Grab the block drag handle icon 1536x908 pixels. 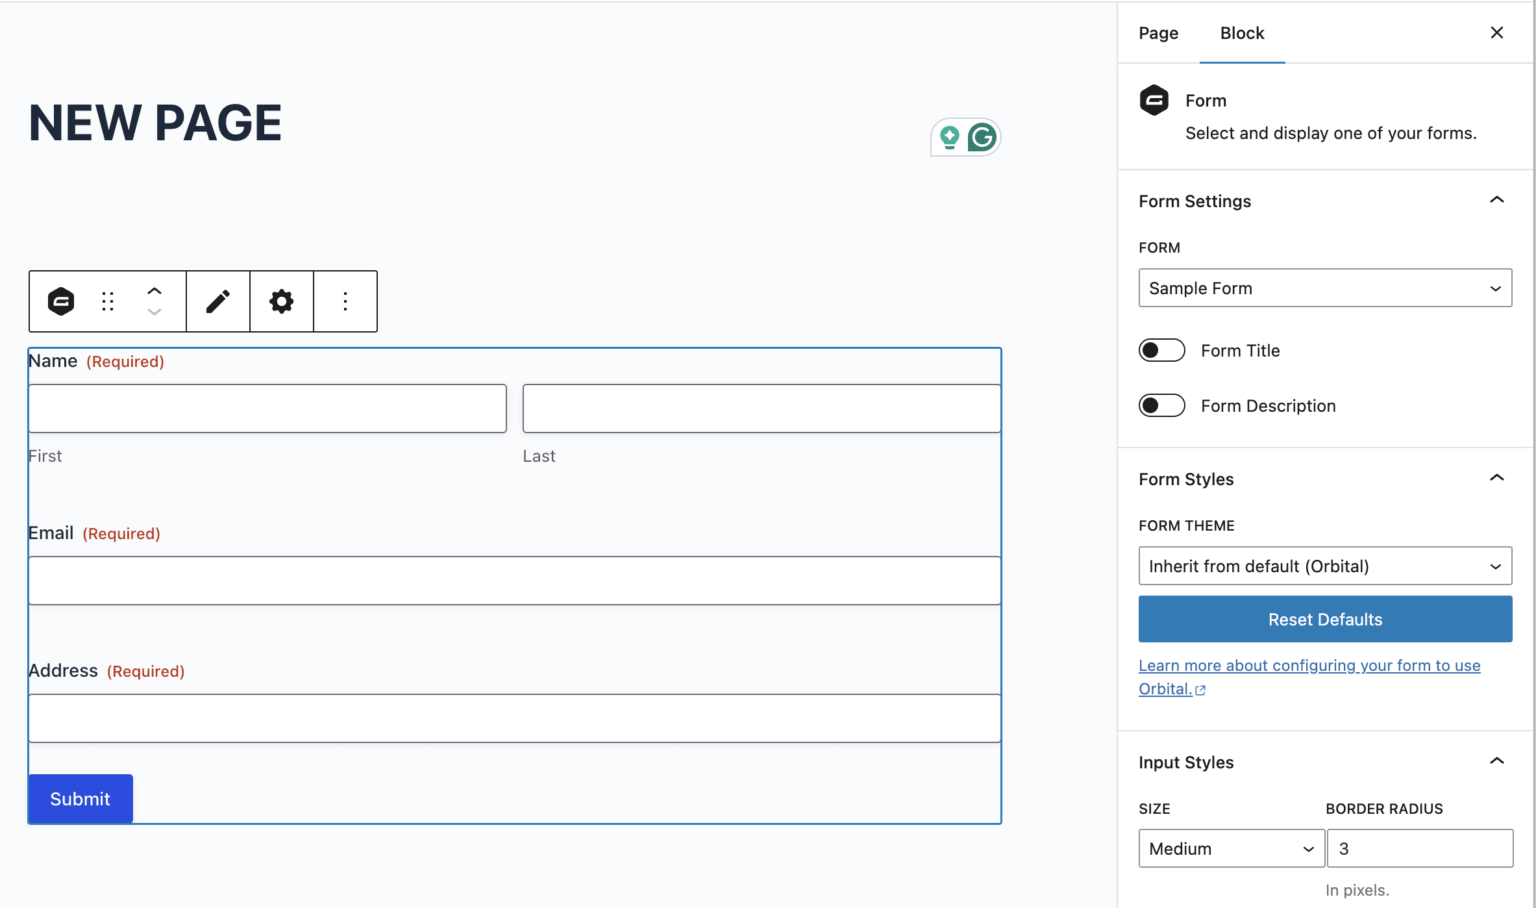tap(108, 301)
